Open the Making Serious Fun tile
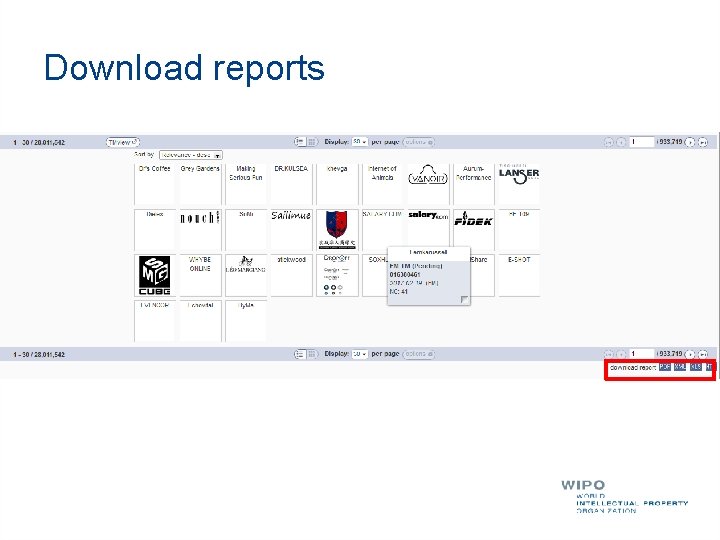The height and width of the screenshot is (540, 720). pos(246,184)
